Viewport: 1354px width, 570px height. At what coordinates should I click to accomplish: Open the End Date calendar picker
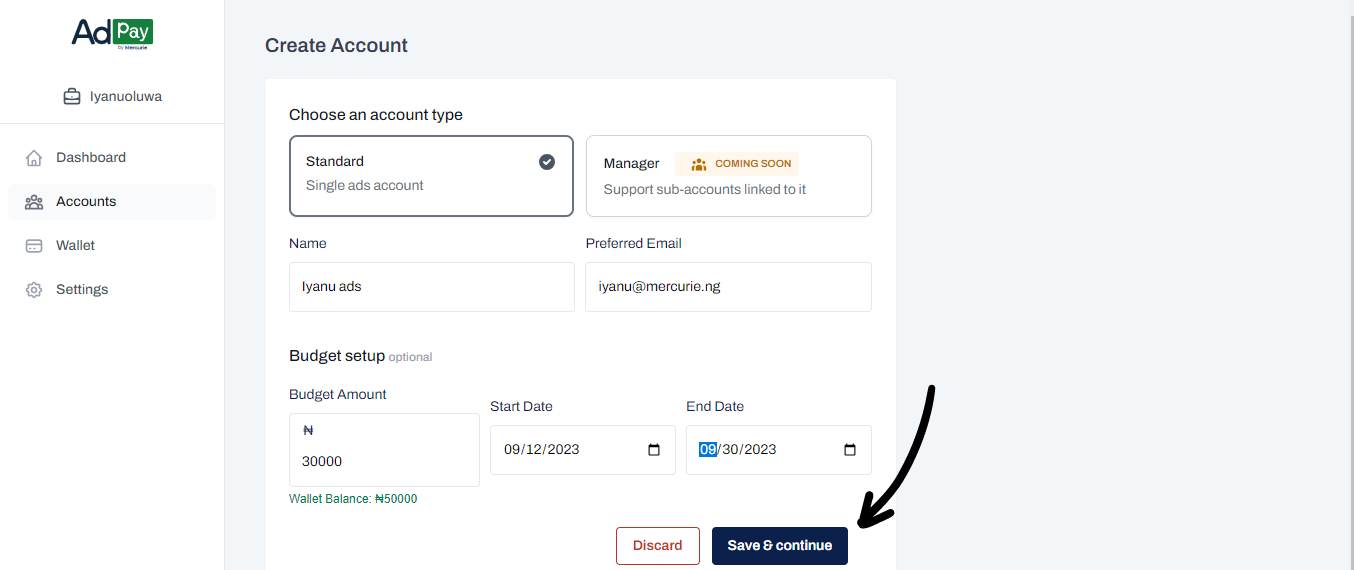click(850, 450)
